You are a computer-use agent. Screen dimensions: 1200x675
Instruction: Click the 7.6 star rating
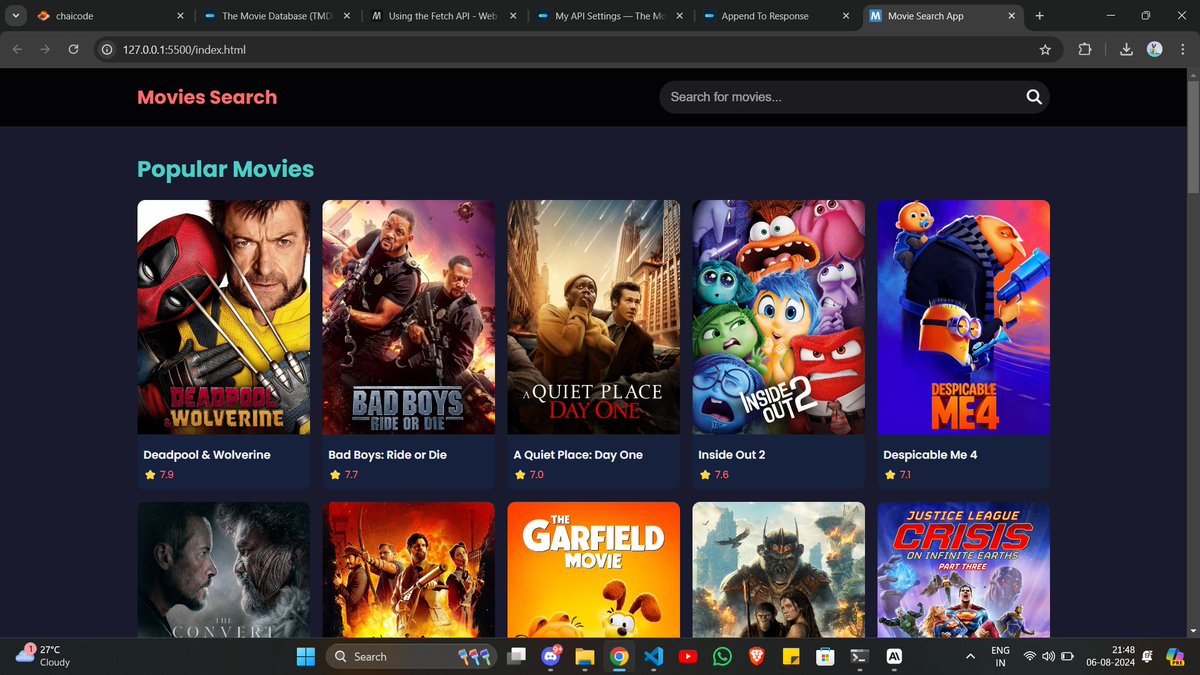click(714, 475)
